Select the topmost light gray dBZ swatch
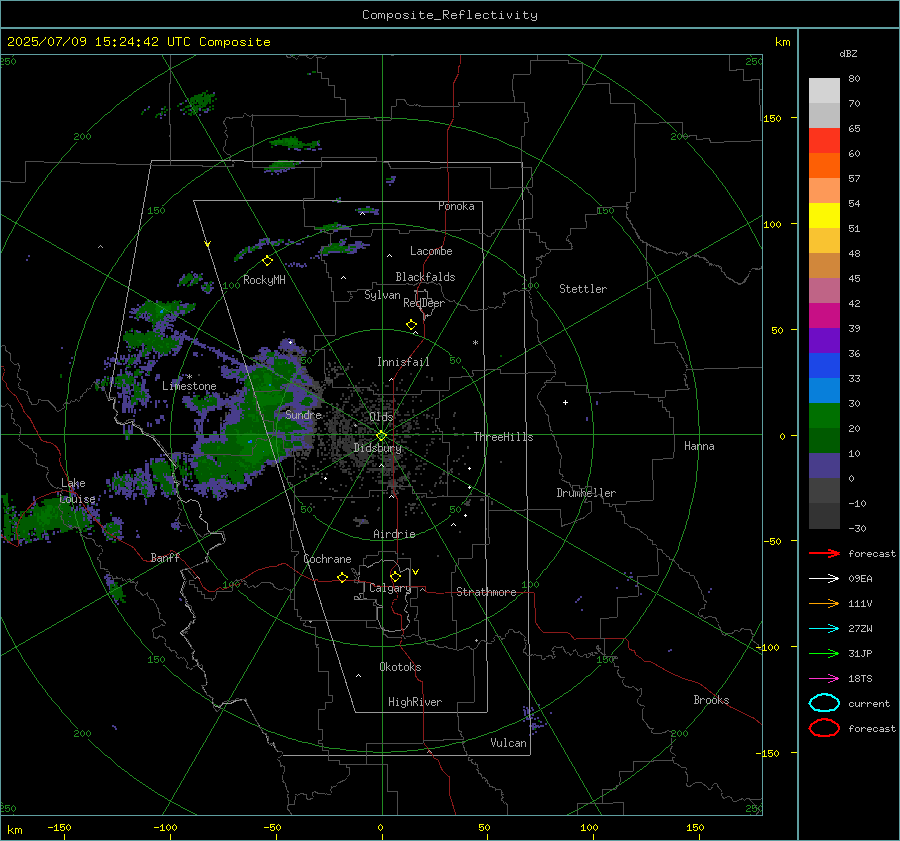900x841 pixels. point(824,91)
